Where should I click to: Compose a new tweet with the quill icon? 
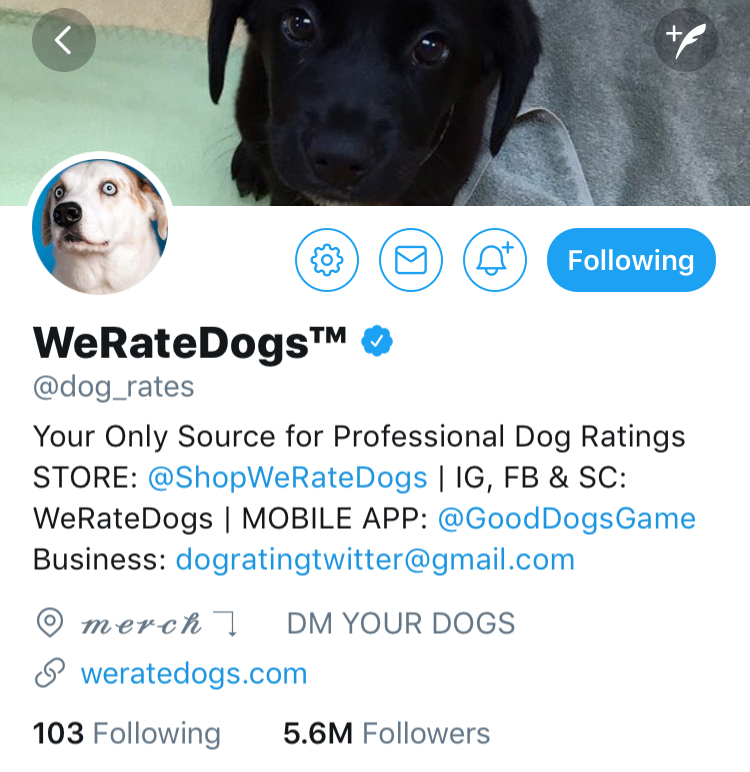click(x=685, y=40)
